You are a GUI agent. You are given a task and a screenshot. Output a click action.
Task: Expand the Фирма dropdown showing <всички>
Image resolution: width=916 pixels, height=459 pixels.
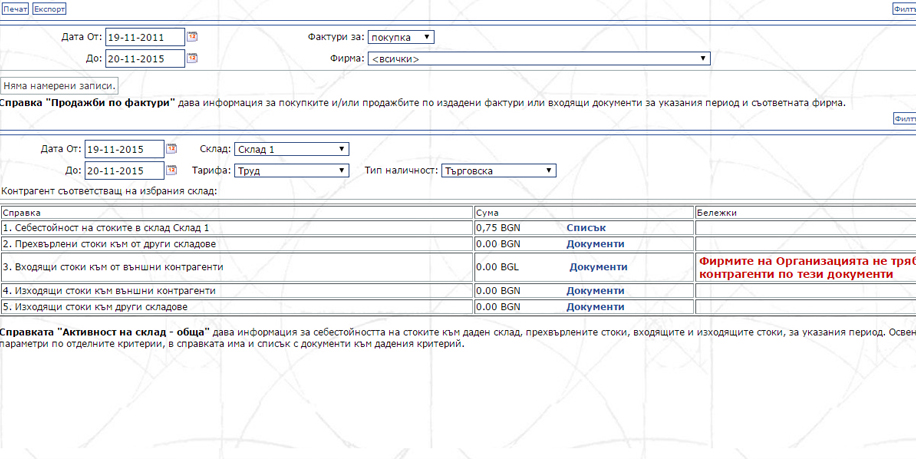tap(539, 59)
